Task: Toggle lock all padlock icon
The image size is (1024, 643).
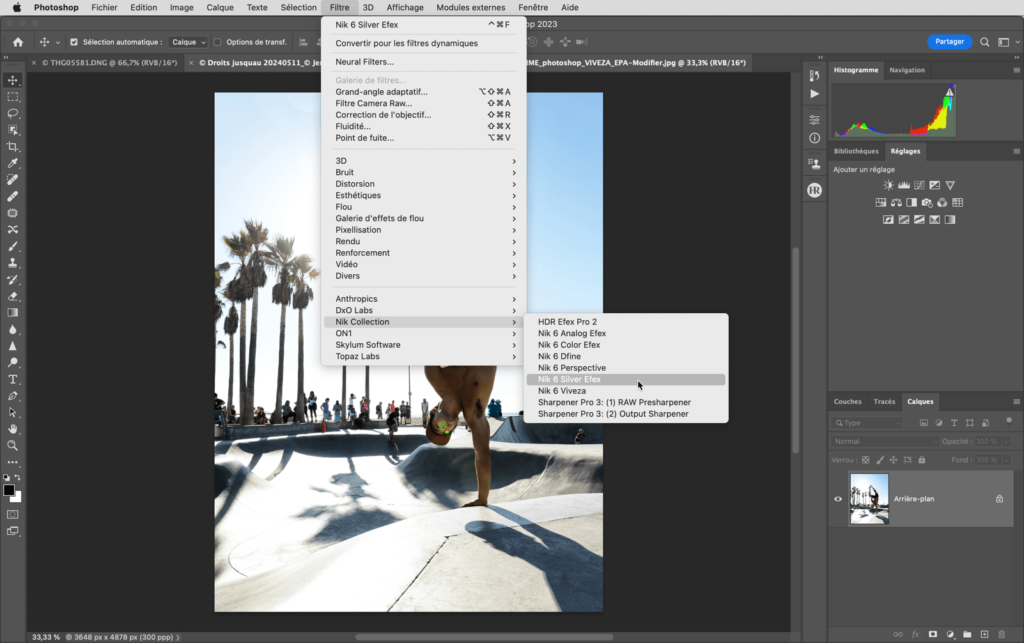Action: 921,460
